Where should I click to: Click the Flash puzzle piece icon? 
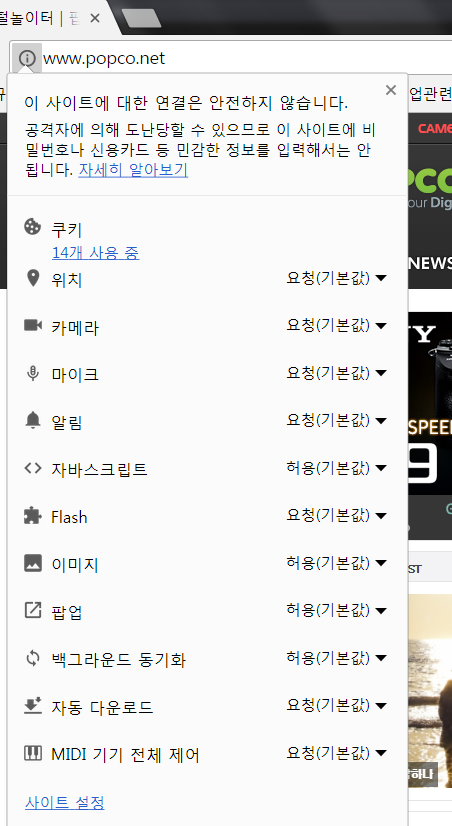pyautogui.click(x=33, y=515)
